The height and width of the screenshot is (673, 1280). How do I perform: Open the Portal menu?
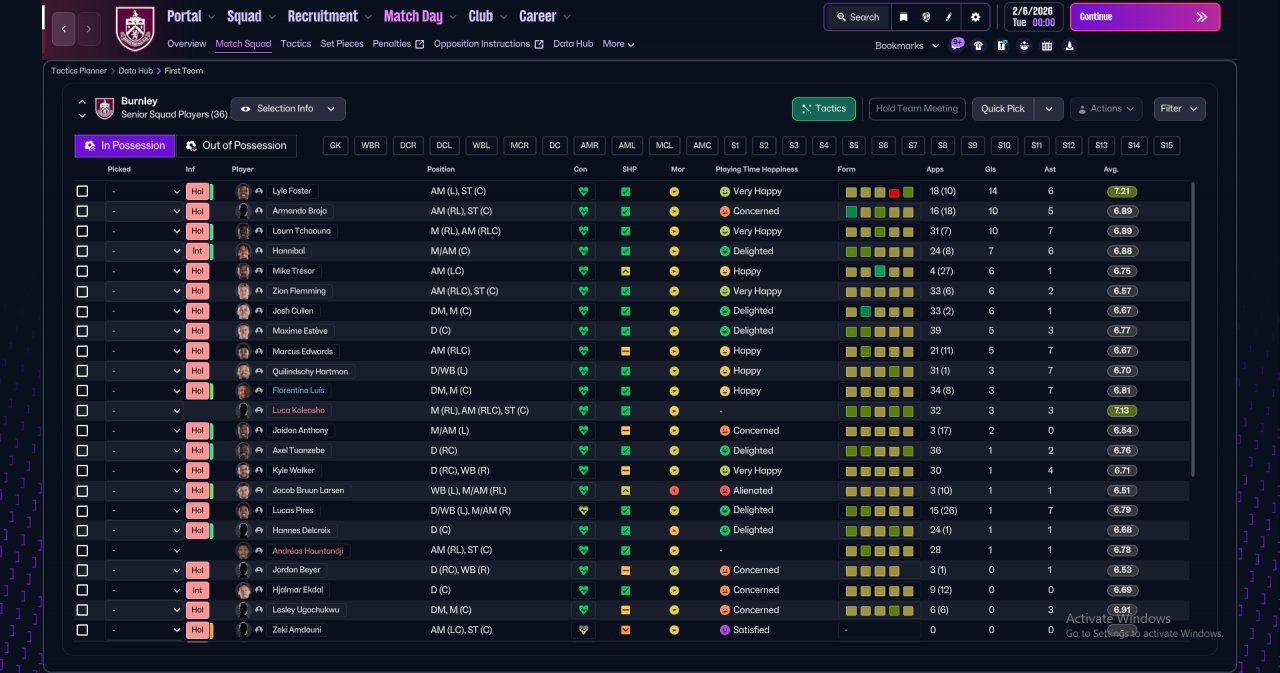coord(190,16)
